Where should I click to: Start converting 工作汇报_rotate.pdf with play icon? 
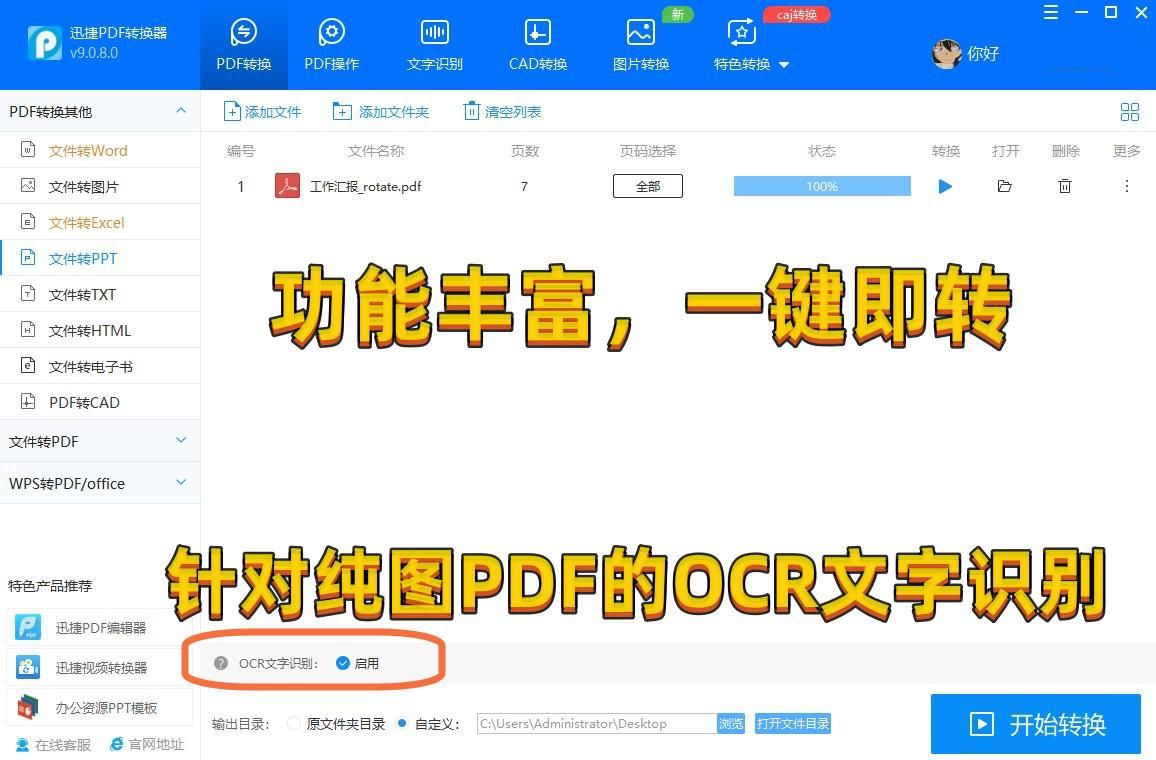945,186
